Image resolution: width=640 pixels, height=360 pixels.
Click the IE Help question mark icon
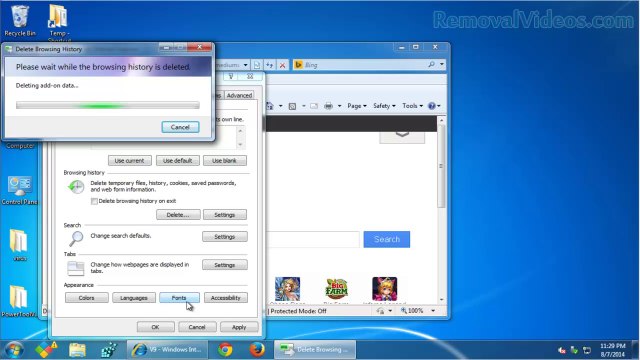[x=431, y=106]
